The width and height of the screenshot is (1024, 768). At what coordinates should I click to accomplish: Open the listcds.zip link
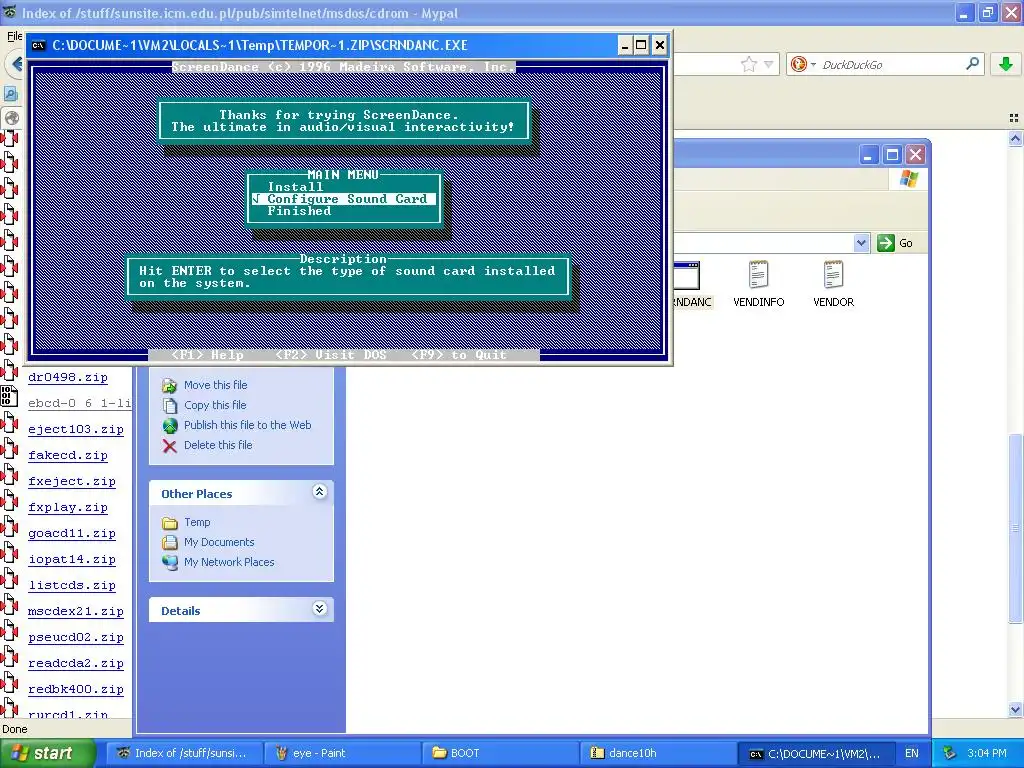[72, 586]
